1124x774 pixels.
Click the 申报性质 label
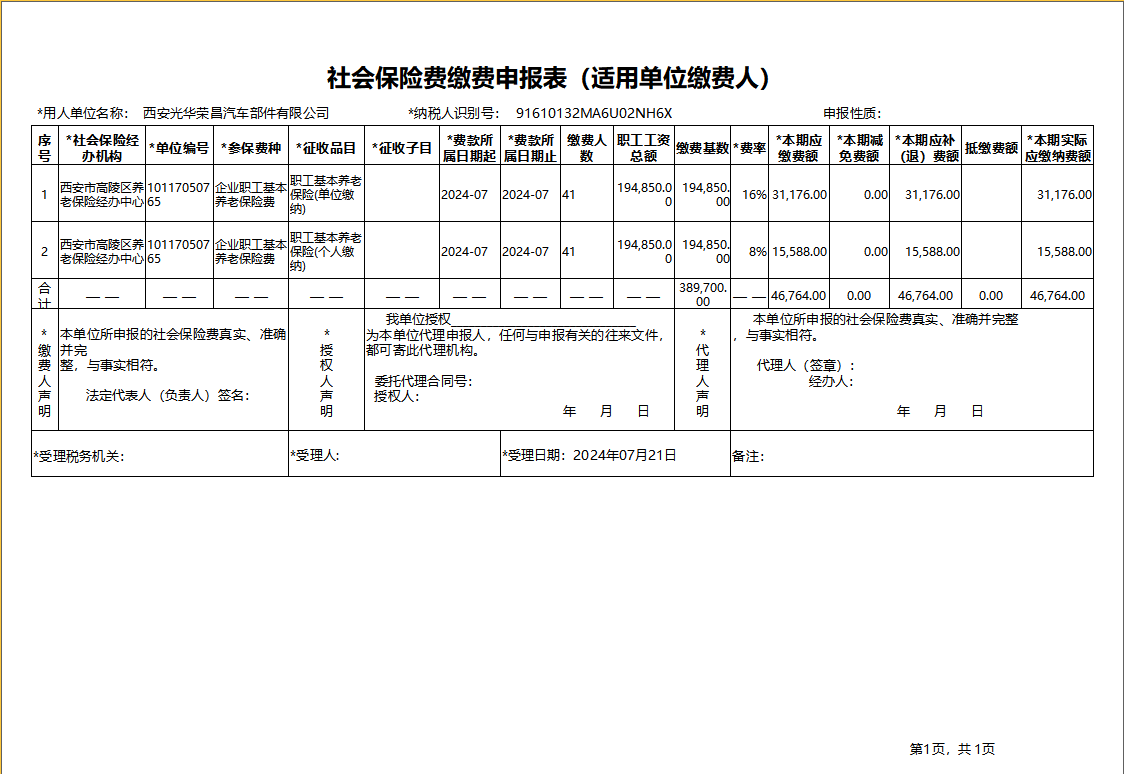coord(852,113)
